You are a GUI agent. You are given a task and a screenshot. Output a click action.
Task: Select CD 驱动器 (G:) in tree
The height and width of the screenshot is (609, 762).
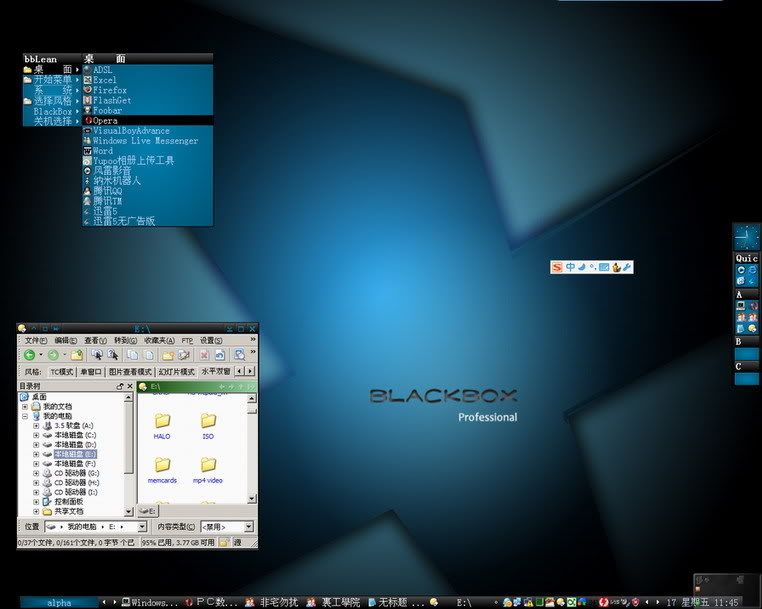(76, 473)
